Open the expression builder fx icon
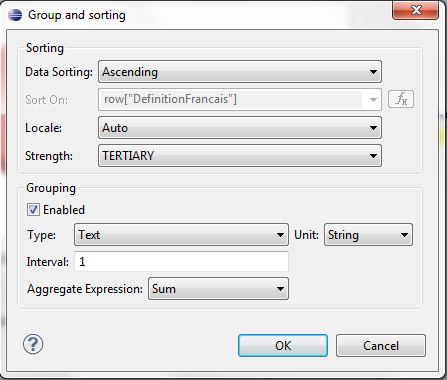 pyautogui.click(x=401, y=99)
